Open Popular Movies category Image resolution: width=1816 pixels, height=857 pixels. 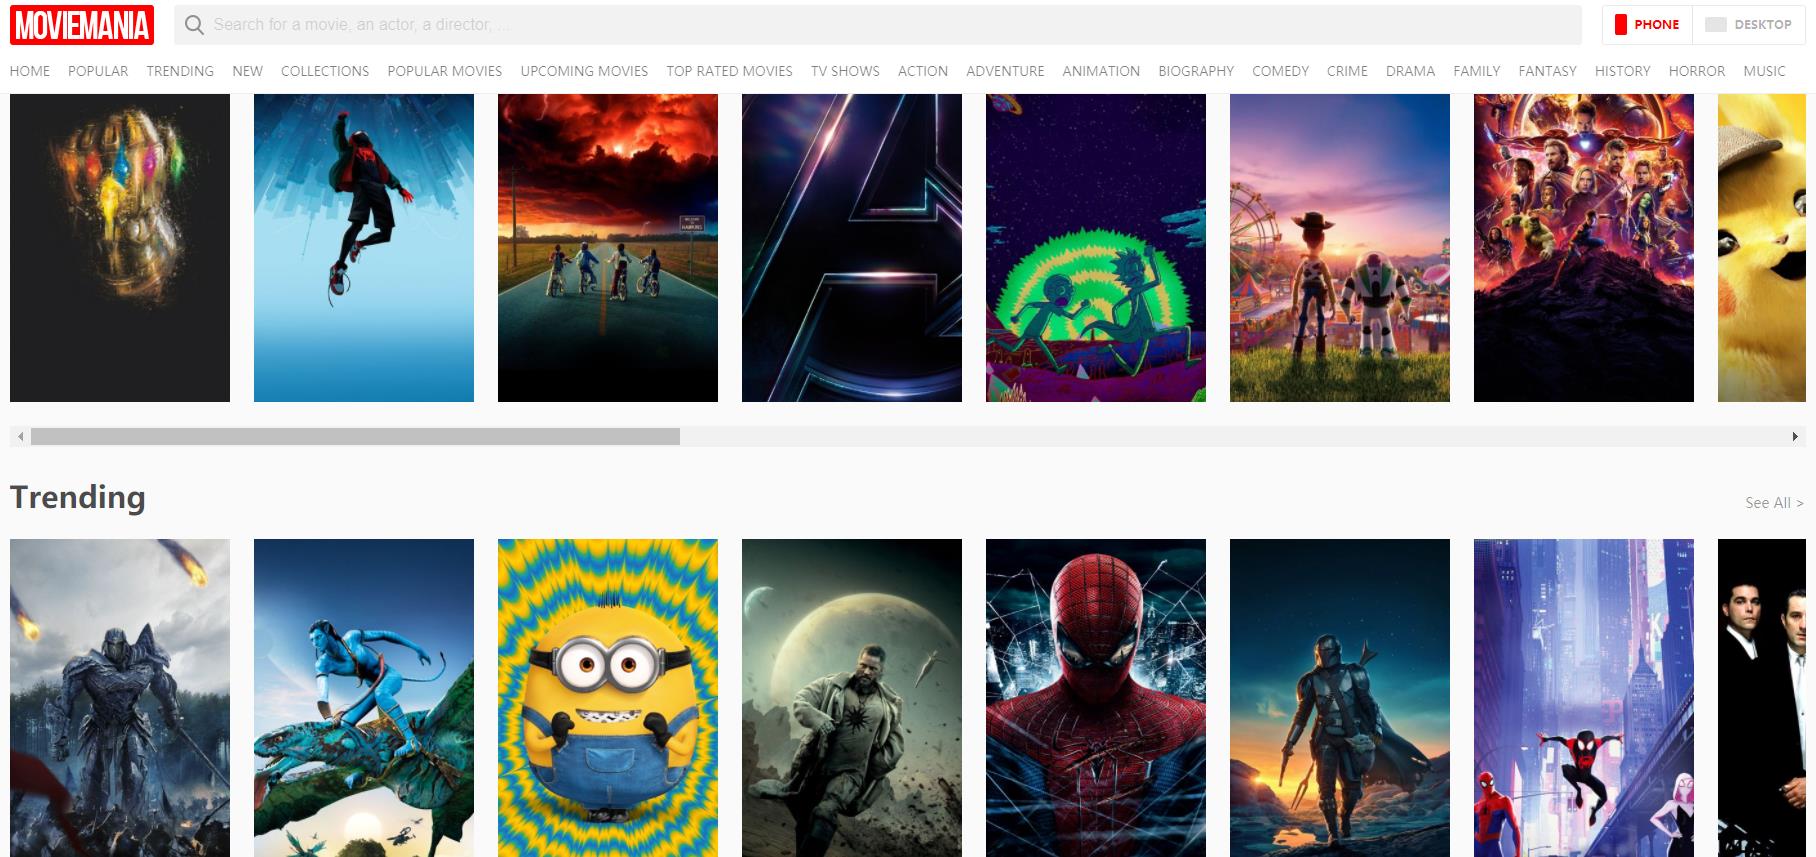pyautogui.click(x=445, y=71)
